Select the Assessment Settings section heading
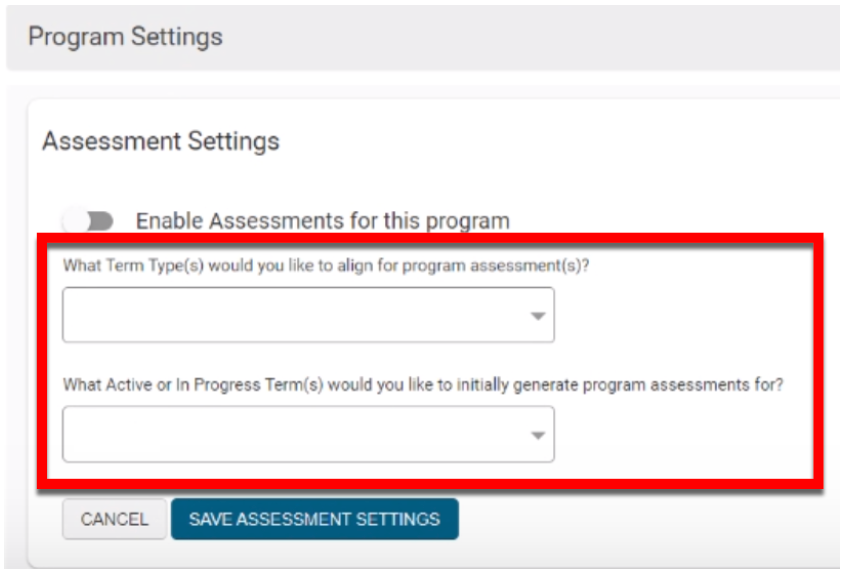Image resolution: width=842 pixels, height=570 pixels. coord(160,141)
